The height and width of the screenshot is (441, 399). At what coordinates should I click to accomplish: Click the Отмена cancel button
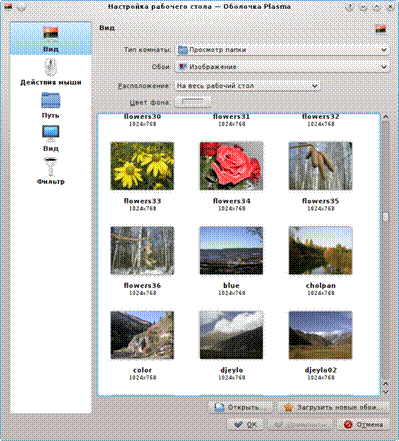pos(363,425)
